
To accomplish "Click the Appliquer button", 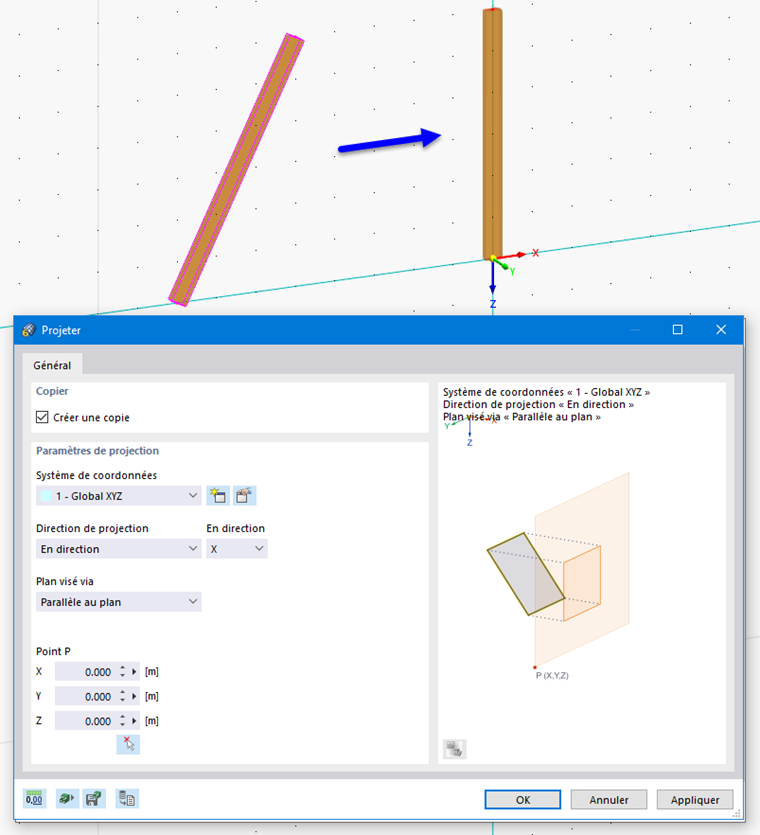I will tap(695, 800).
